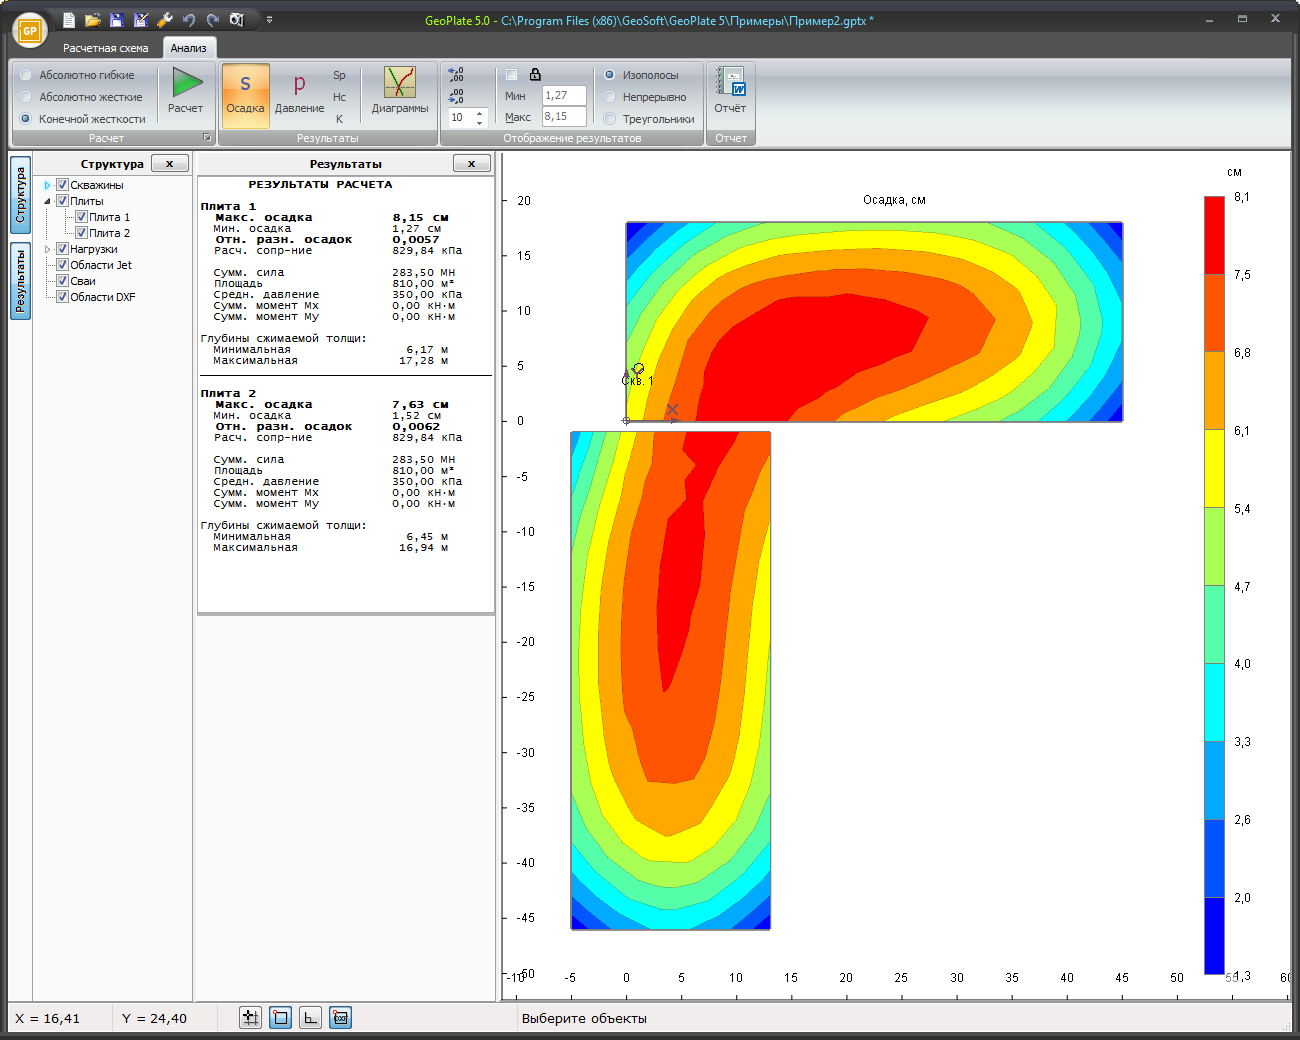1300x1040 pixels.
Task: Uncheck Сваи checkbox
Action: (x=62, y=281)
